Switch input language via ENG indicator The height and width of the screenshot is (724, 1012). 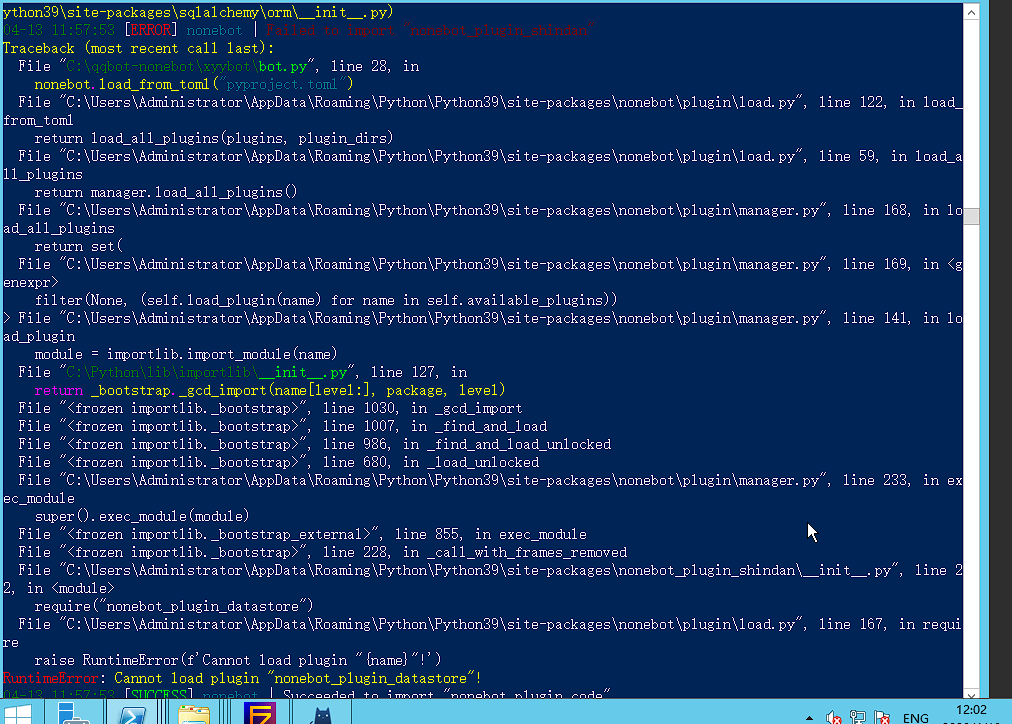tap(915, 718)
